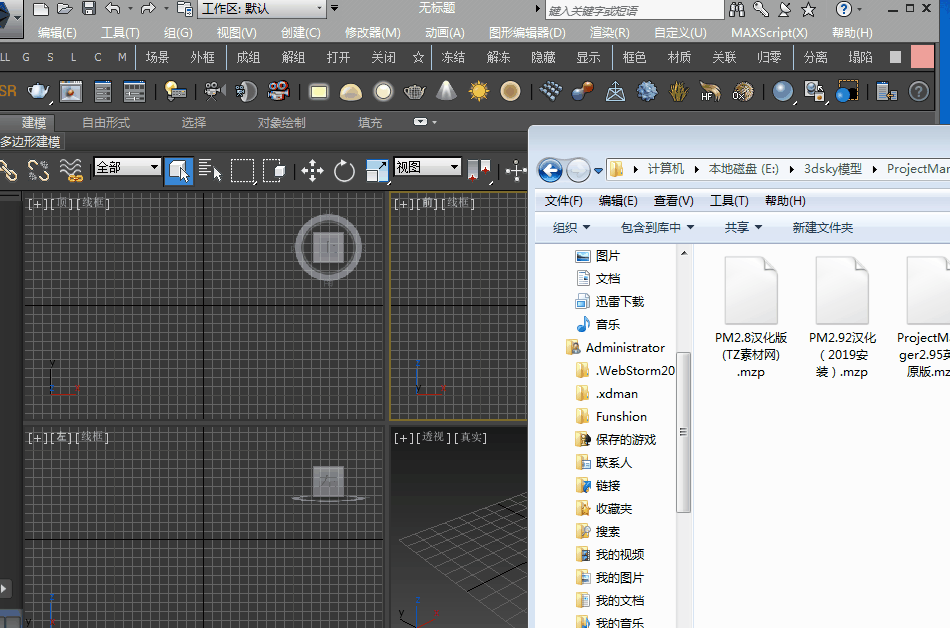Open the 全部 selection filter dropdown
The height and width of the screenshot is (628, 950).
[x=127, y=167]
